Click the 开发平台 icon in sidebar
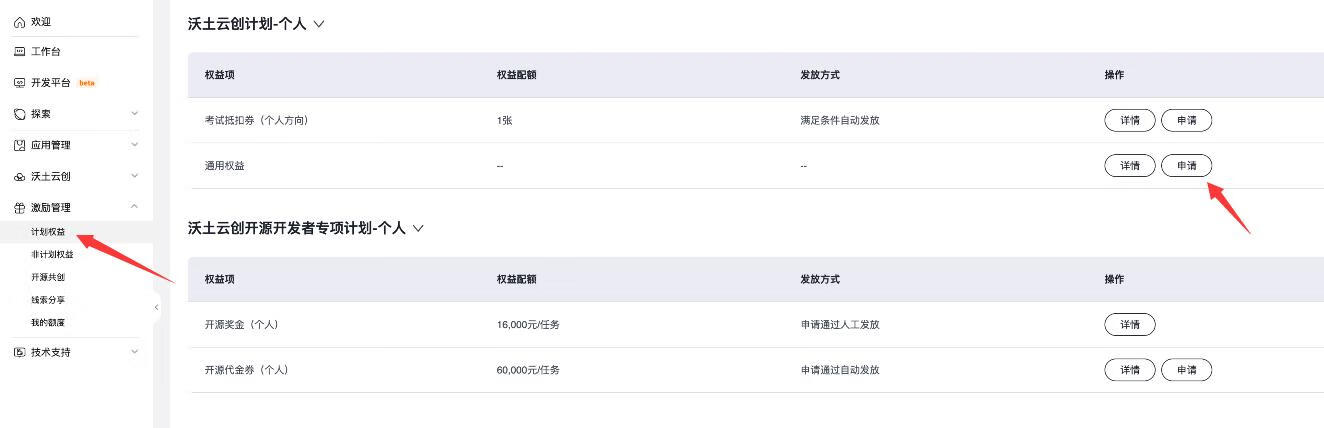1324x428 pixels. pos(20,83)
